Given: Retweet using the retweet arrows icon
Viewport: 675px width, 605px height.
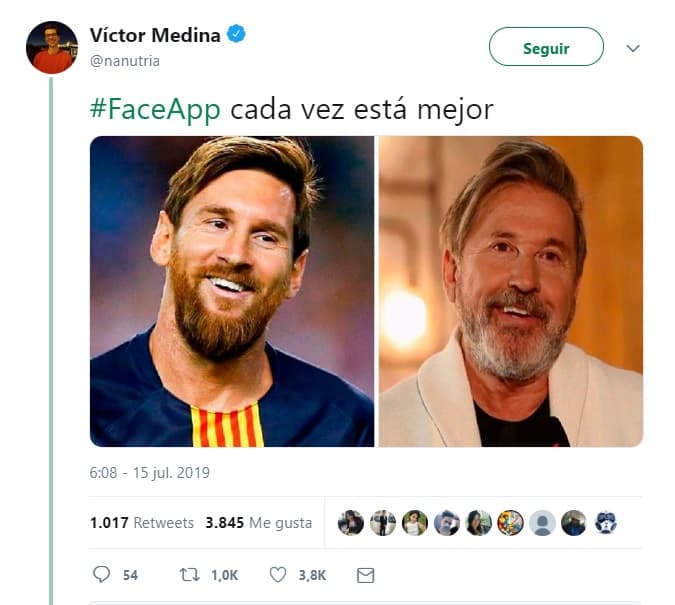Looking at the screenshot, I should click(187, 575).
